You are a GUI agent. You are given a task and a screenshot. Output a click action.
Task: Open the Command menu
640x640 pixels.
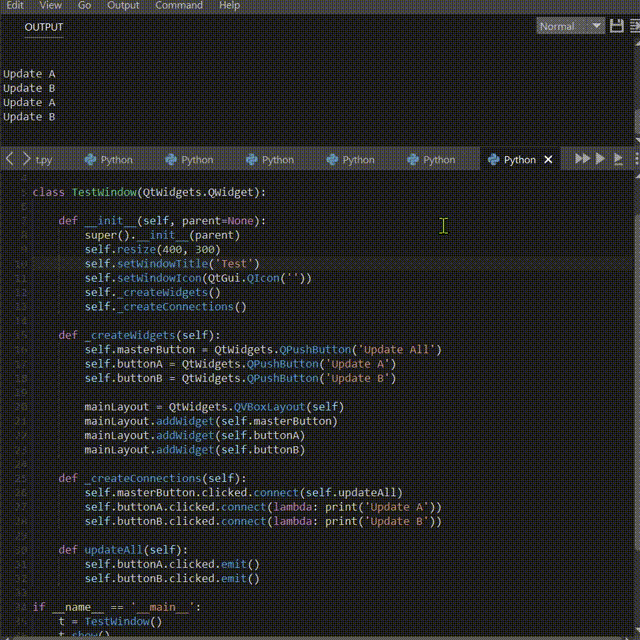click(179, 5)
